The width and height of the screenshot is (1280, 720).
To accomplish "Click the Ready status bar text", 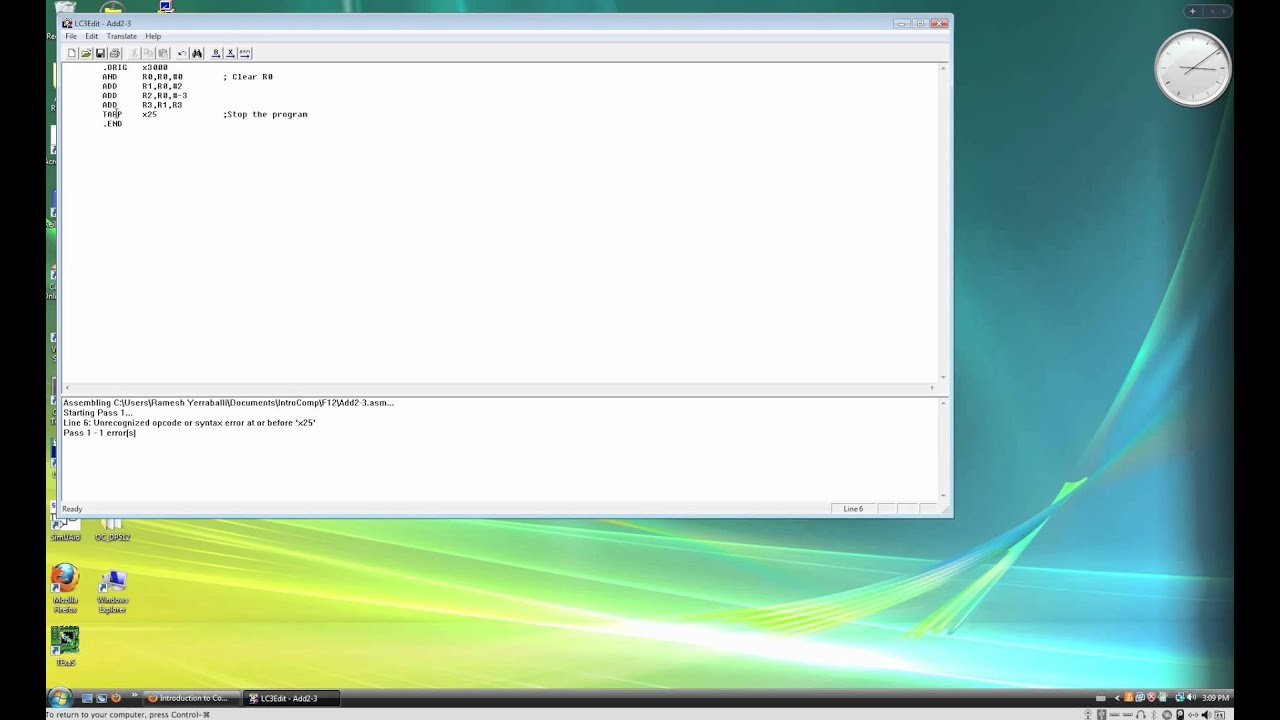I will 72,509.
